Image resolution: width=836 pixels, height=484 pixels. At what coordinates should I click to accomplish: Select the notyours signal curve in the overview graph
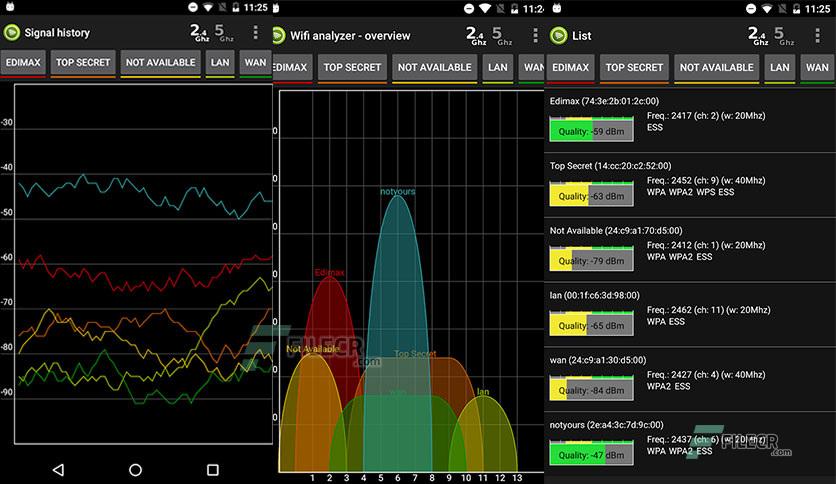[x=397, y=299]
